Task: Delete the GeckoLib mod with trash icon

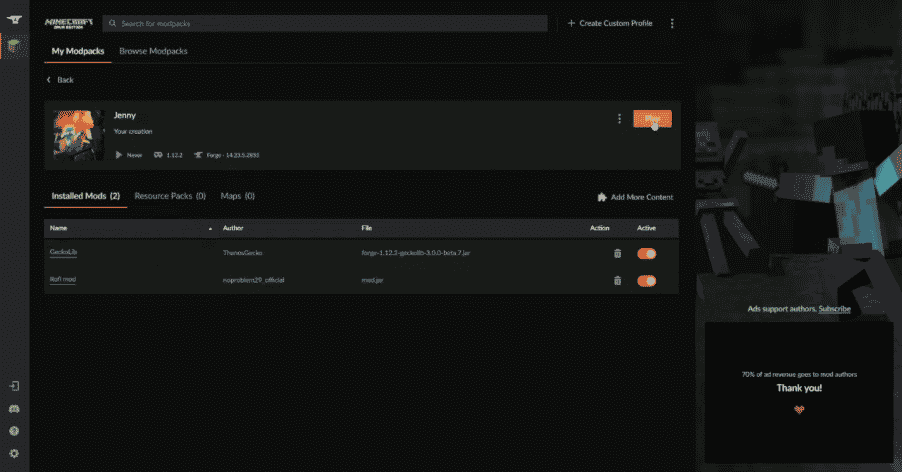Action: [x=617, y=254]
